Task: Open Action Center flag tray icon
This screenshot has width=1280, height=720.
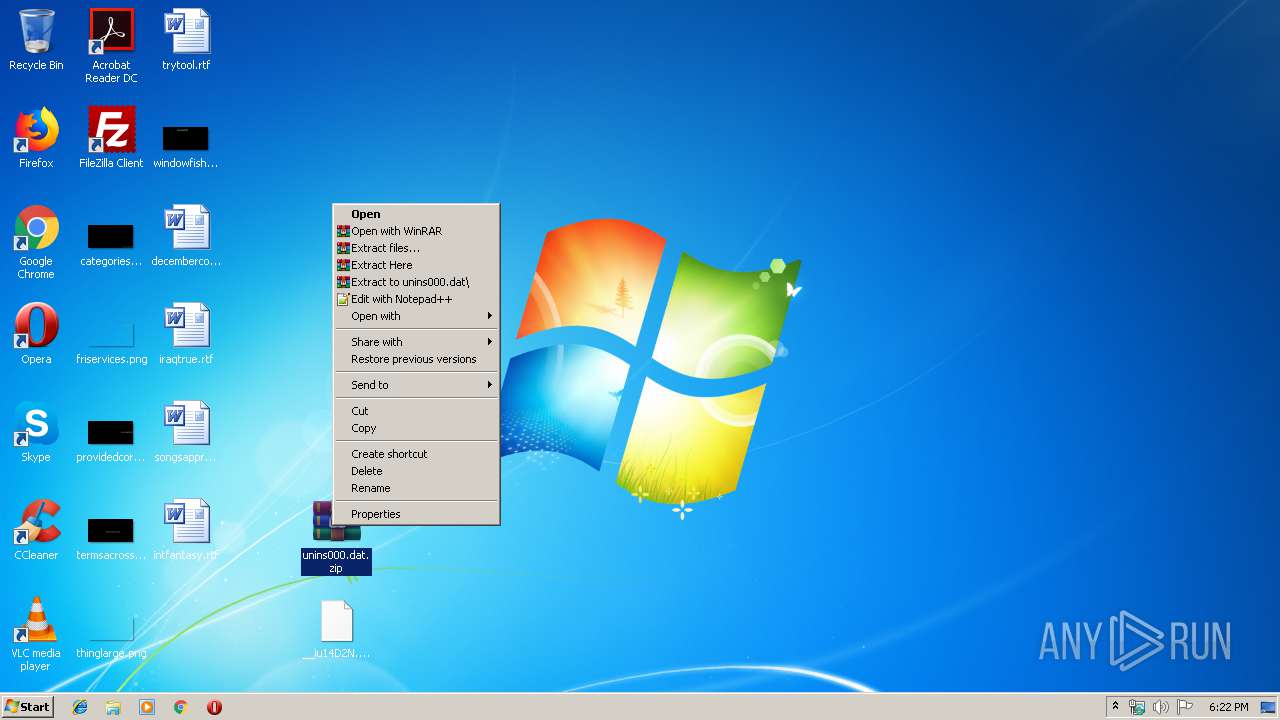Action: (x=1185, y=707)
